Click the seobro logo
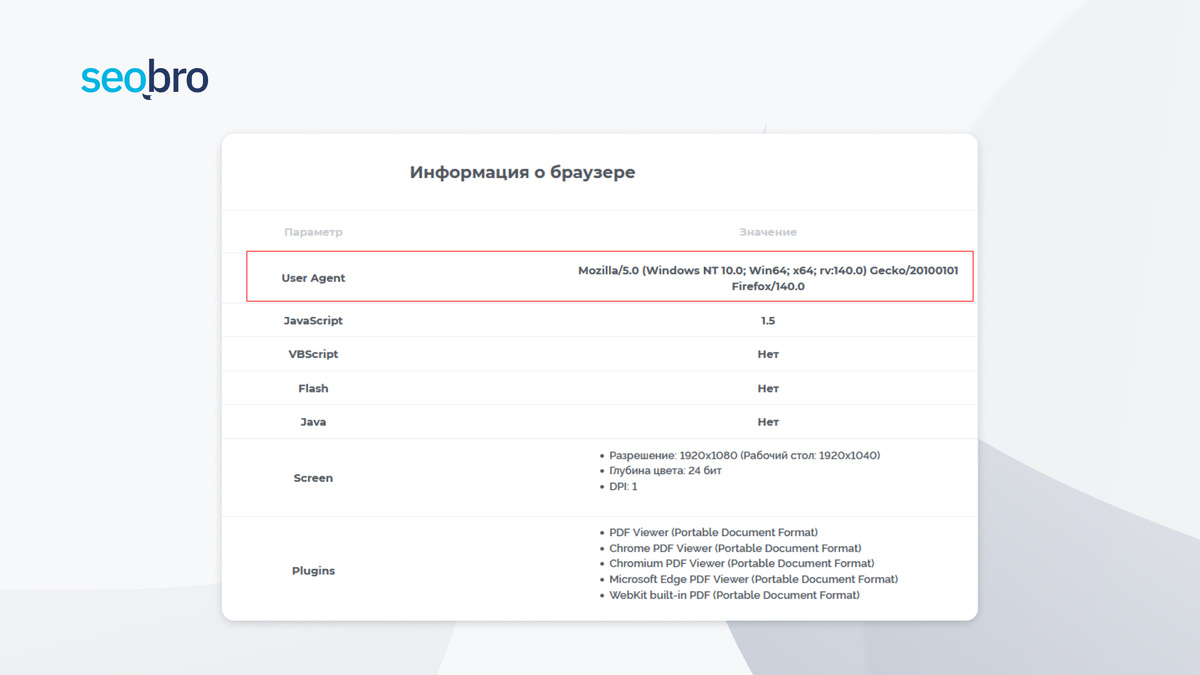 coord(145,81)
